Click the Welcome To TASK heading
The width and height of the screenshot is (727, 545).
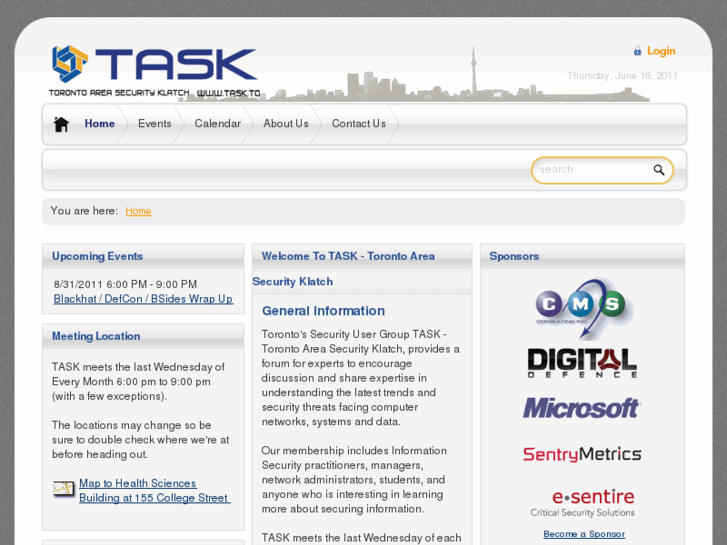(344, 269)
